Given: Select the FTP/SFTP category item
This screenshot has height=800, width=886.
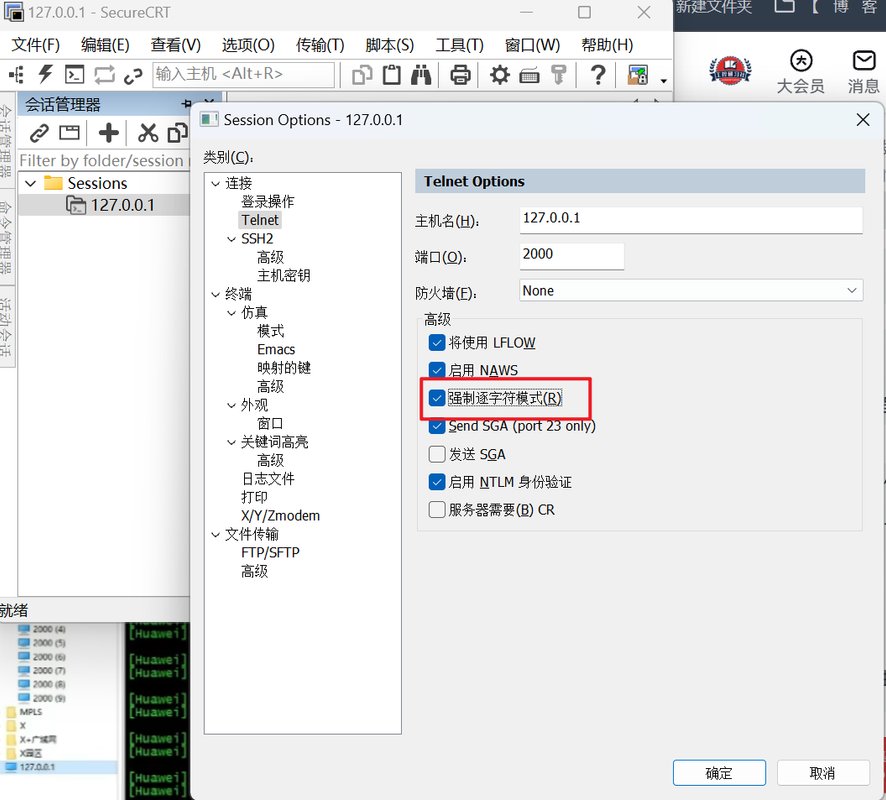Looking at the screenshot, I should (270, 553).
